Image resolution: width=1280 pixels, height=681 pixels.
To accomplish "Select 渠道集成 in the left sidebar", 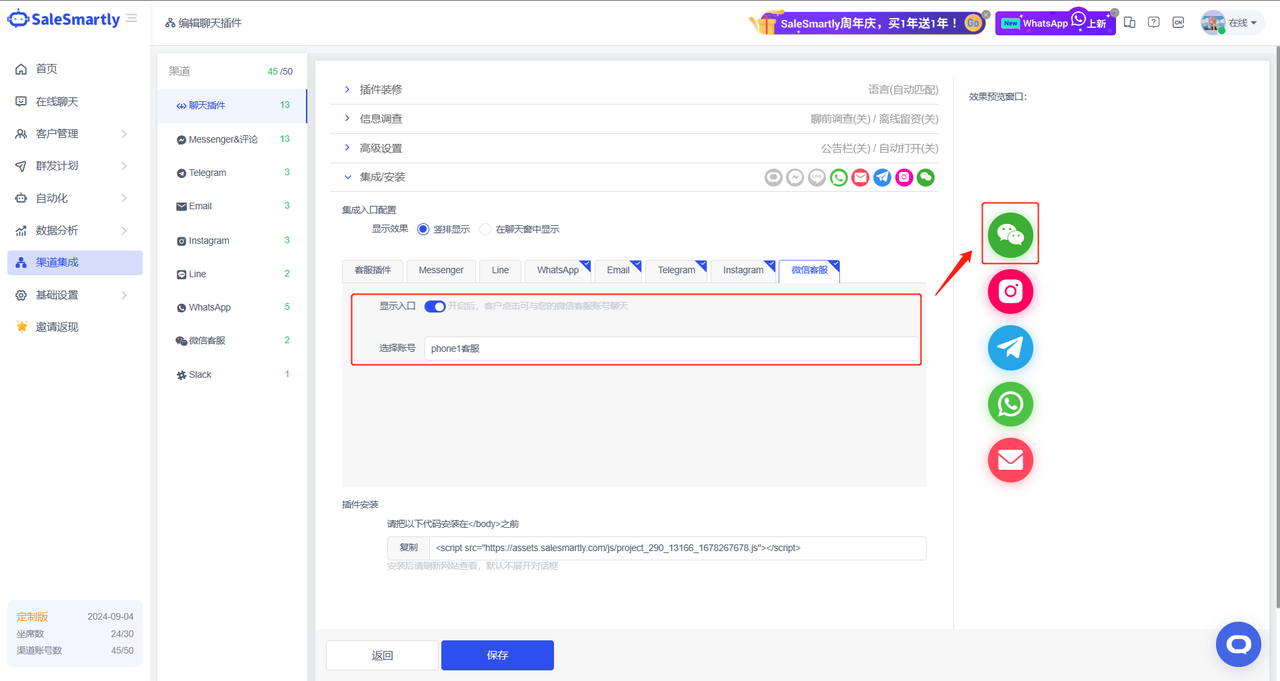I will [x=75, y=262].
